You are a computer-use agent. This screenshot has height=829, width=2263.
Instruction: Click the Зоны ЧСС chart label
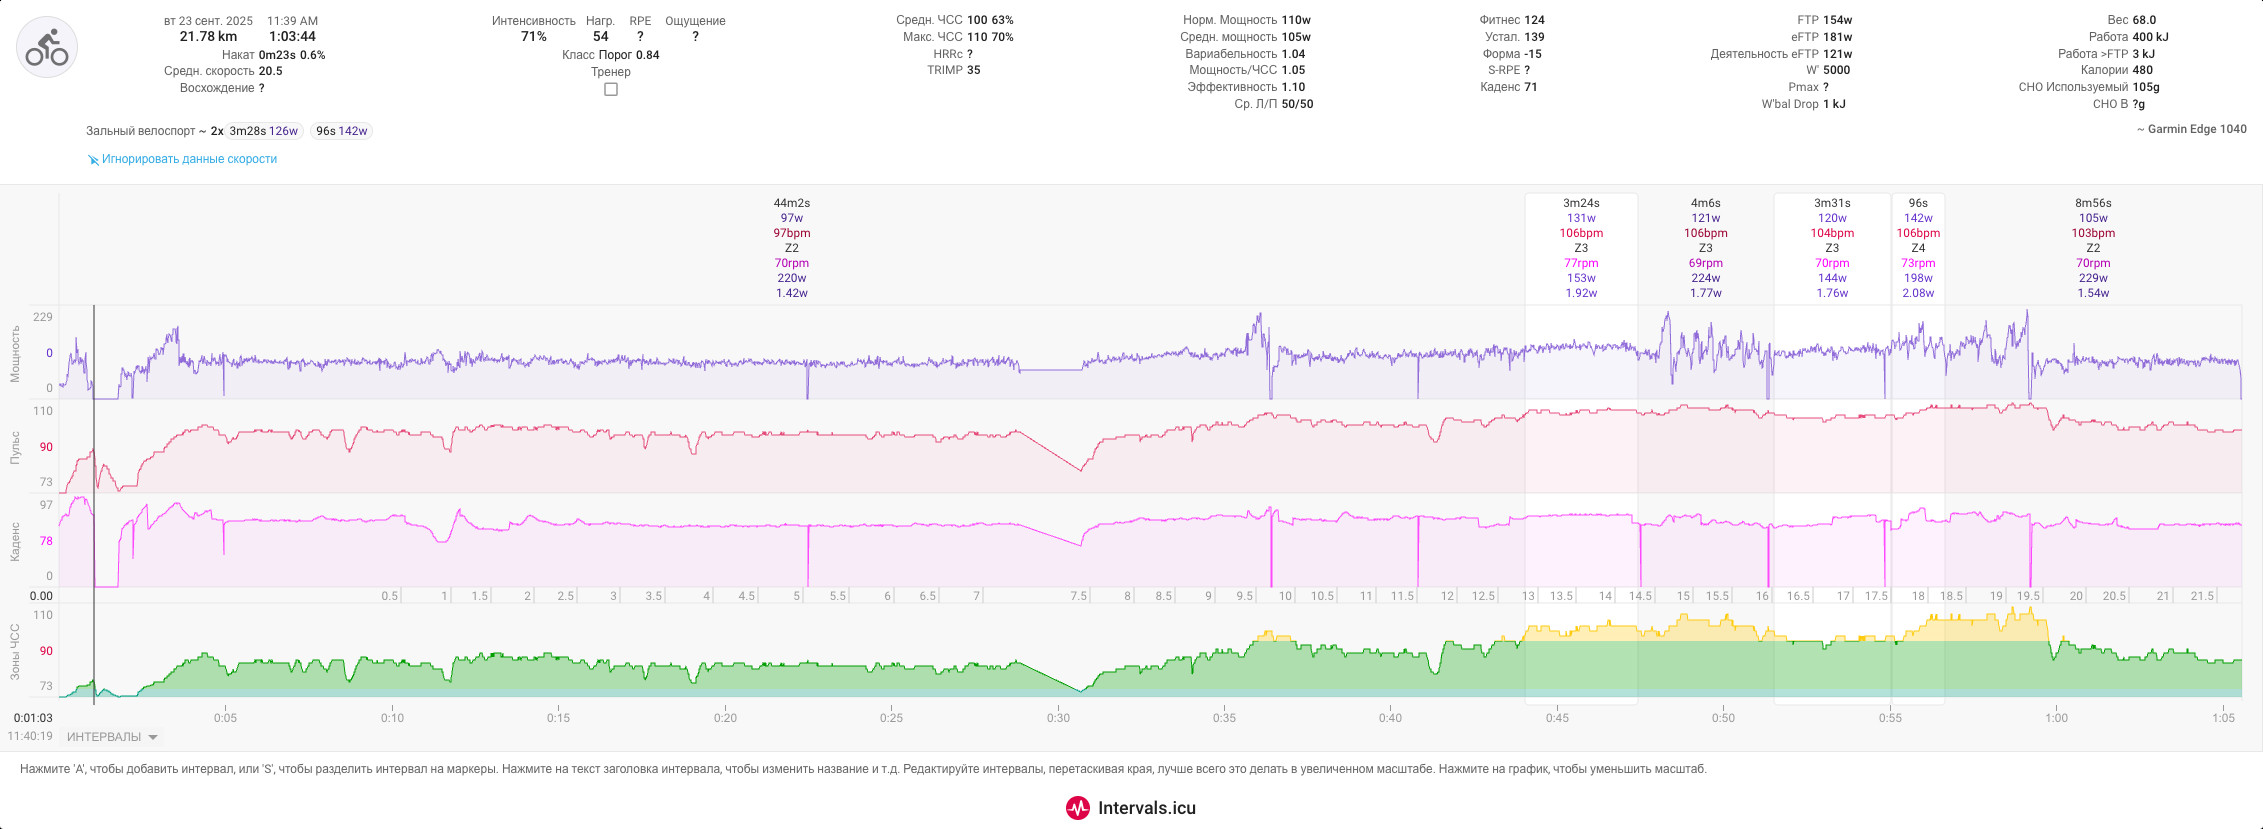pyautogui.click(x=15, y=652)
